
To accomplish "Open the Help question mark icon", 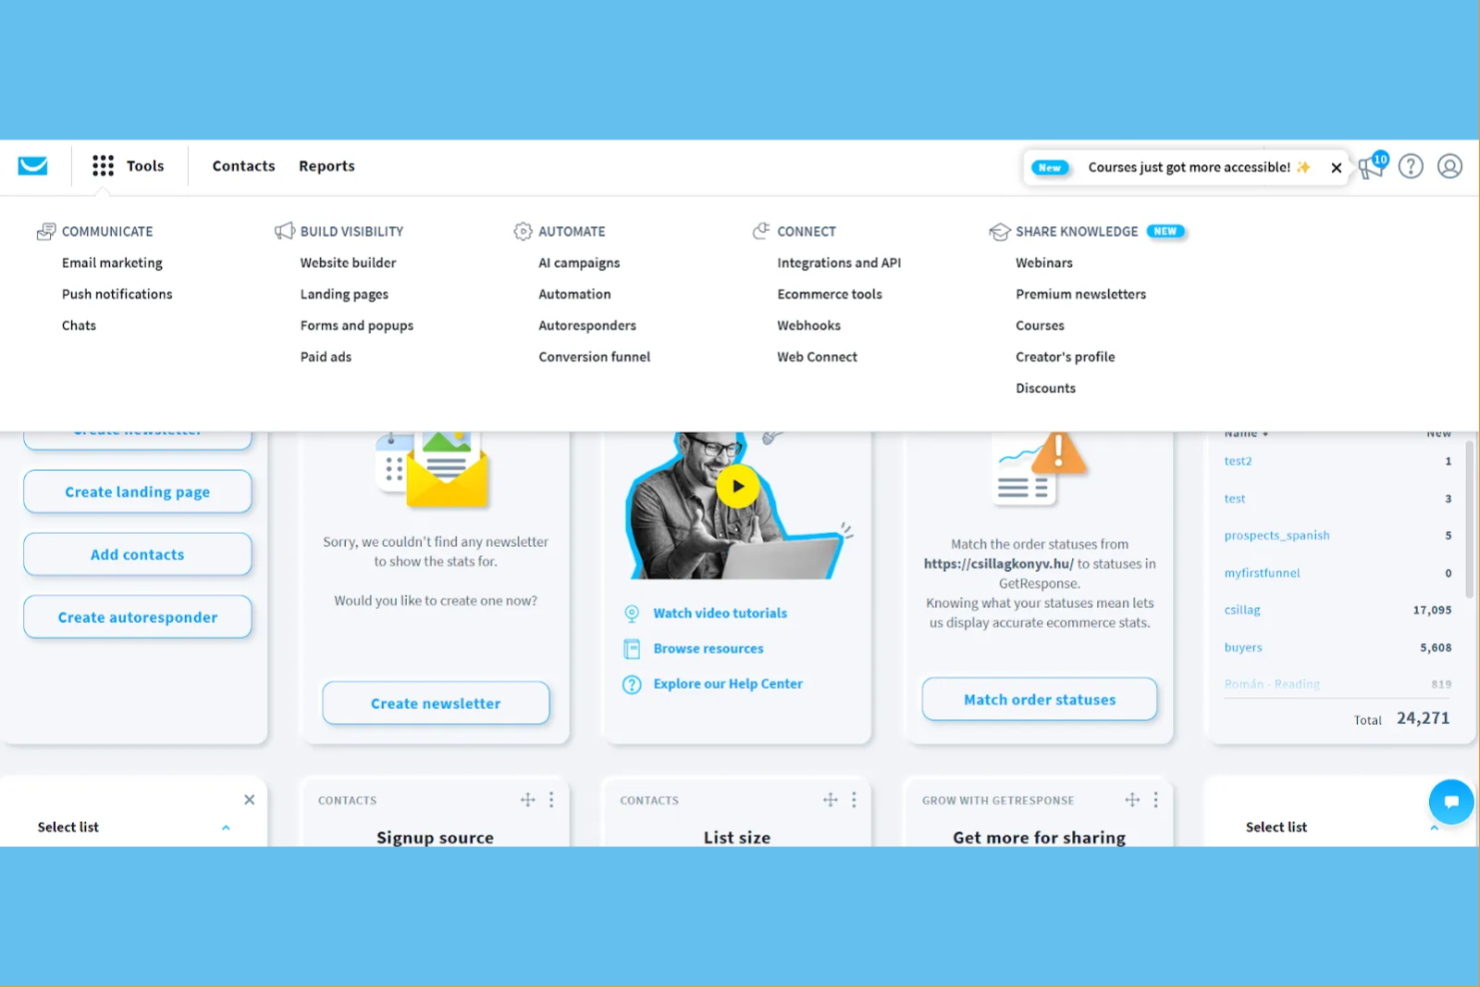I will 1411,166.
